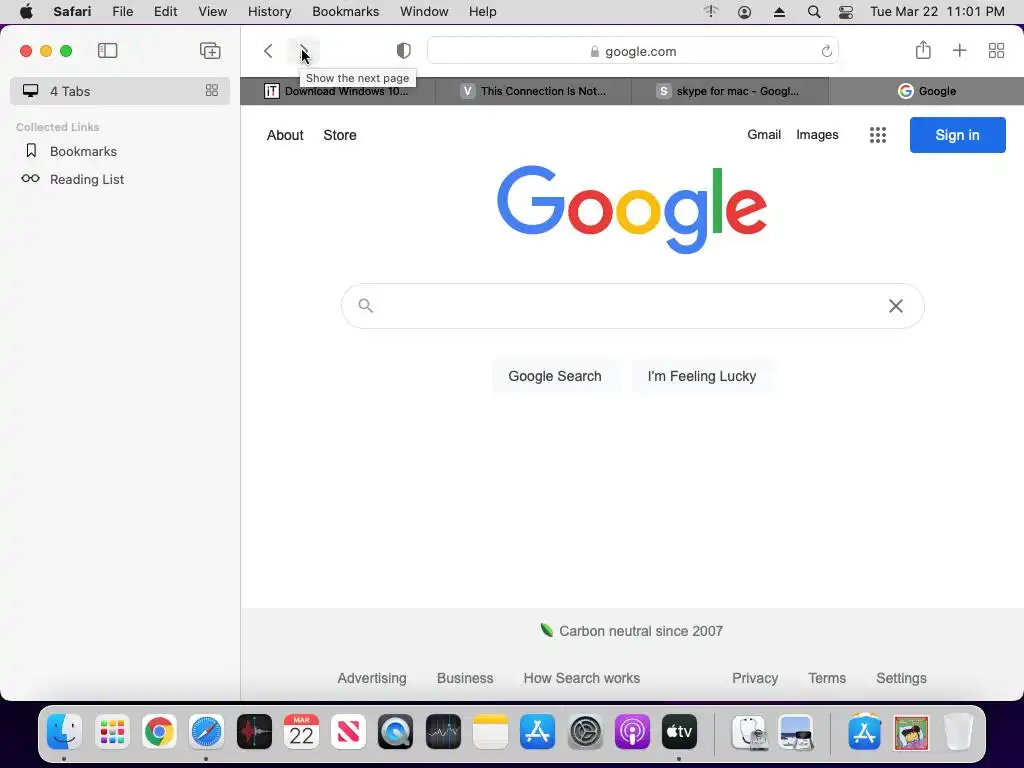
Task: Create a new tab group
Action: 210,51
